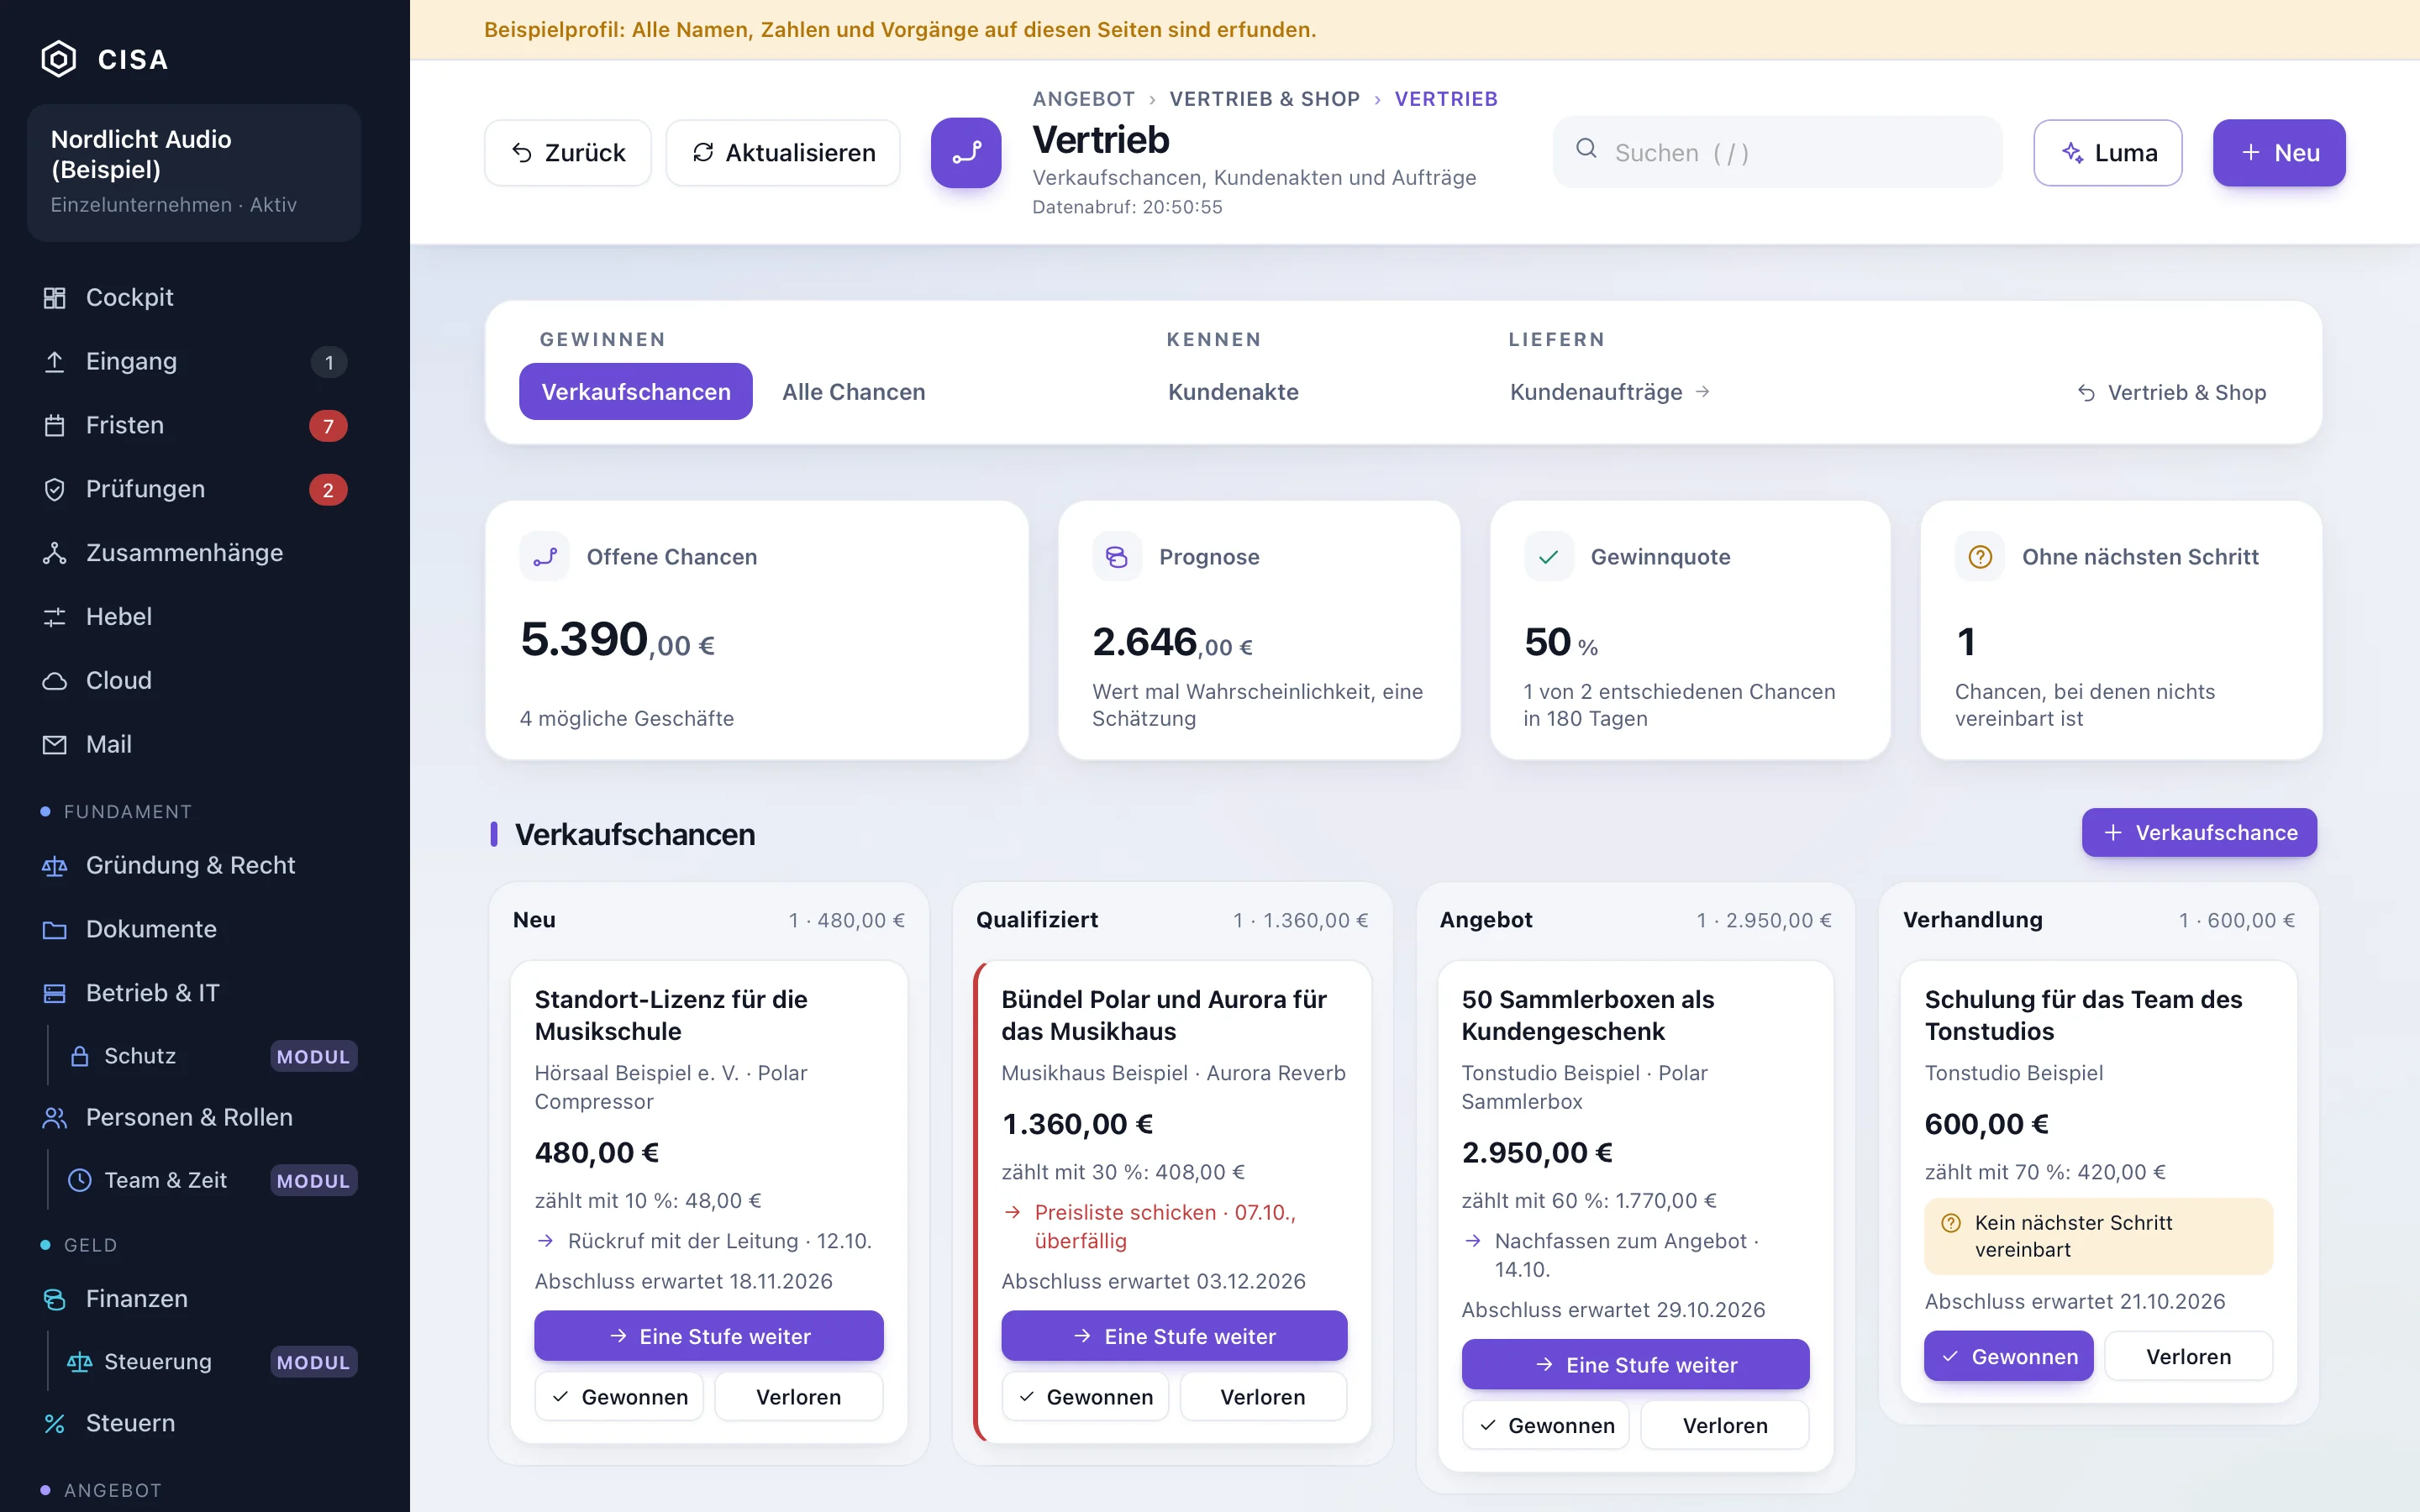The image size is (2420, 1512).
Task: Open Zusammenhänge in the sidebar
Action: (x=194, y=553)
